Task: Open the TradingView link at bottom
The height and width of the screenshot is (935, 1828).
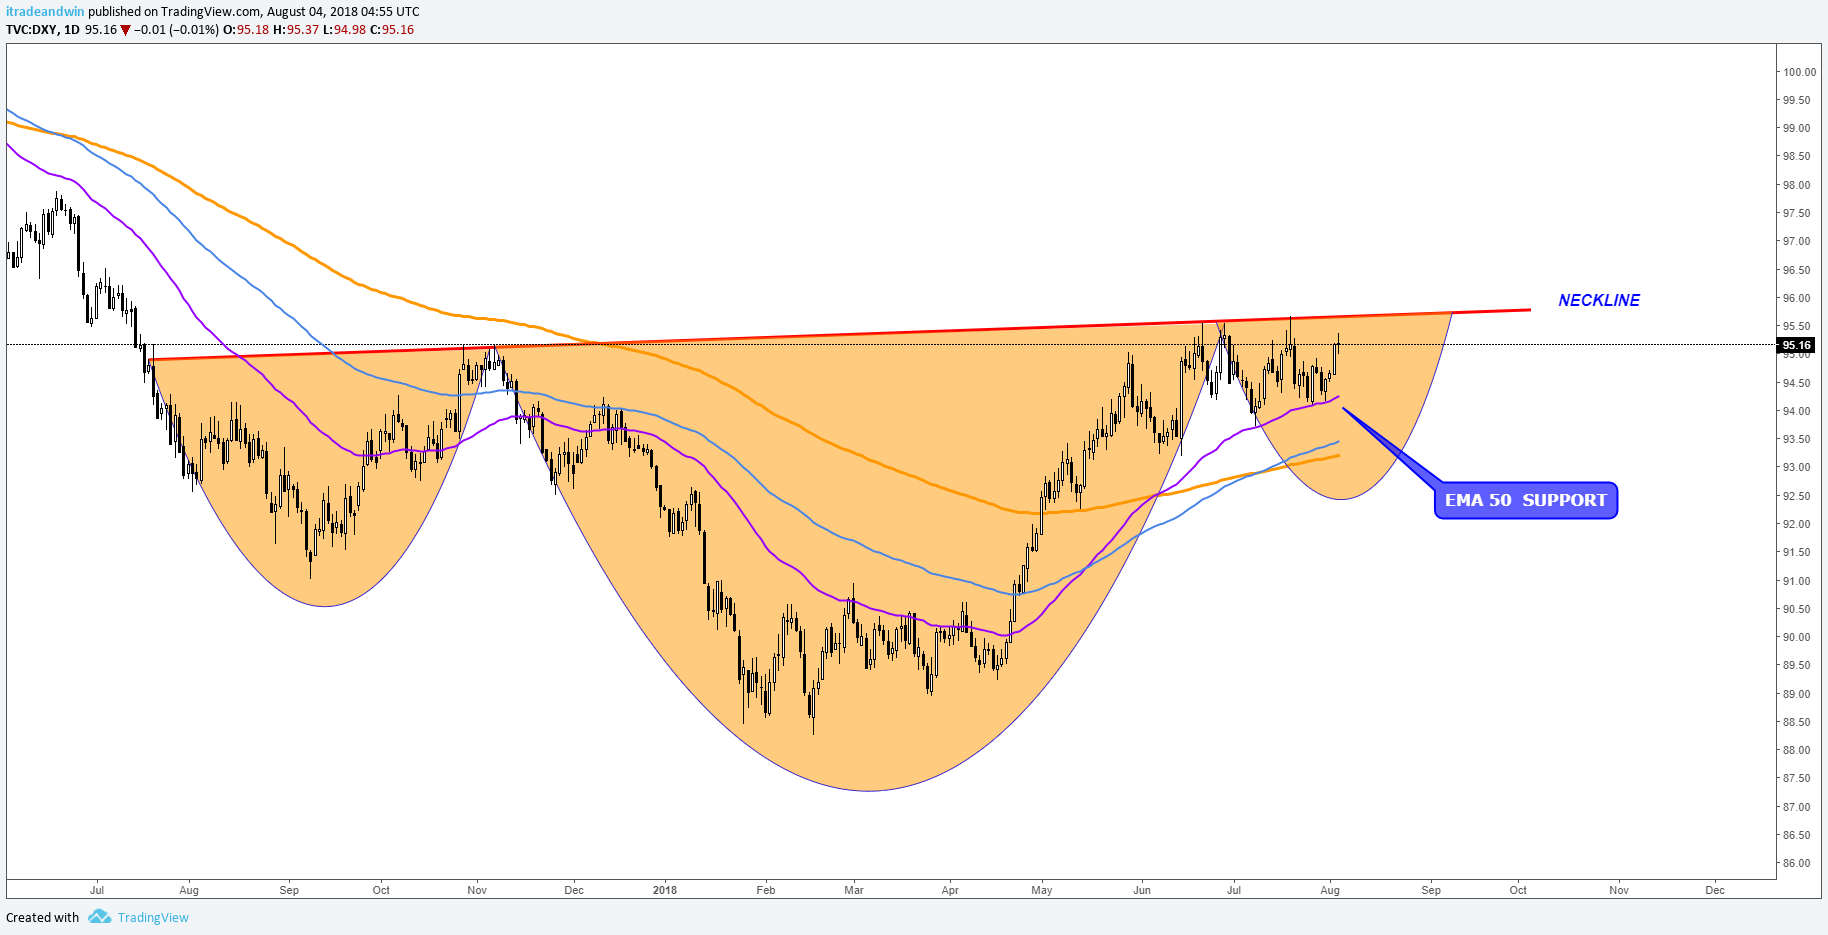Action: [153, 918]
